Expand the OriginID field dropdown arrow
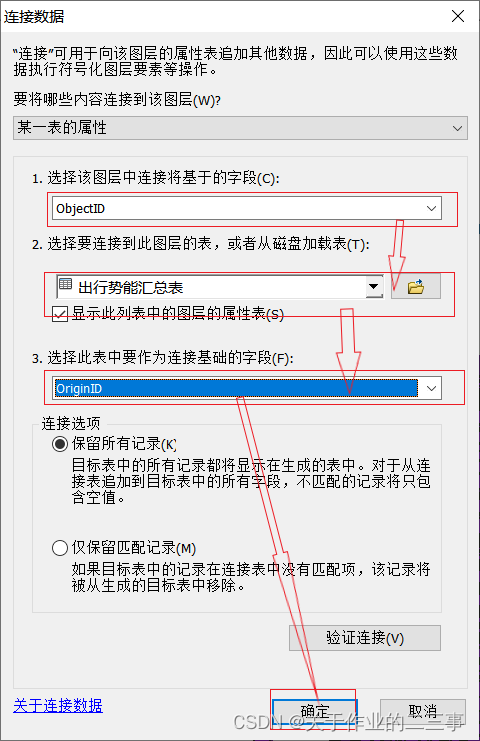Image resolution: width=480 pixels, height=741 pixels. pyautogui.click(x=431, y=388)
